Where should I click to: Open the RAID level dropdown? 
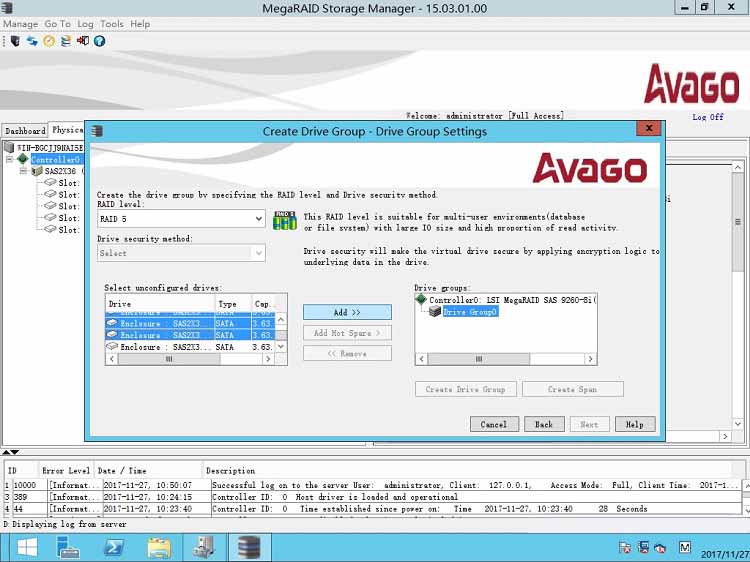pyautogui.click(x=258, y=219)
